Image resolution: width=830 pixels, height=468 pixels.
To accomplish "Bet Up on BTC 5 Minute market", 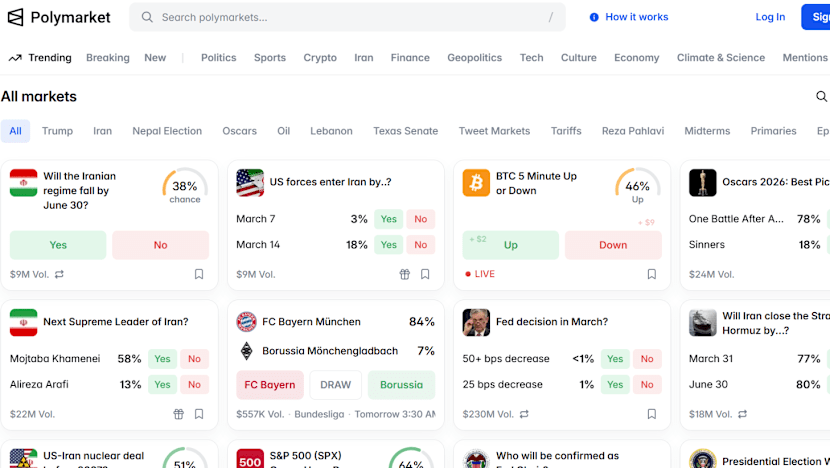I will pyautogui.click(x=510, y=245).
